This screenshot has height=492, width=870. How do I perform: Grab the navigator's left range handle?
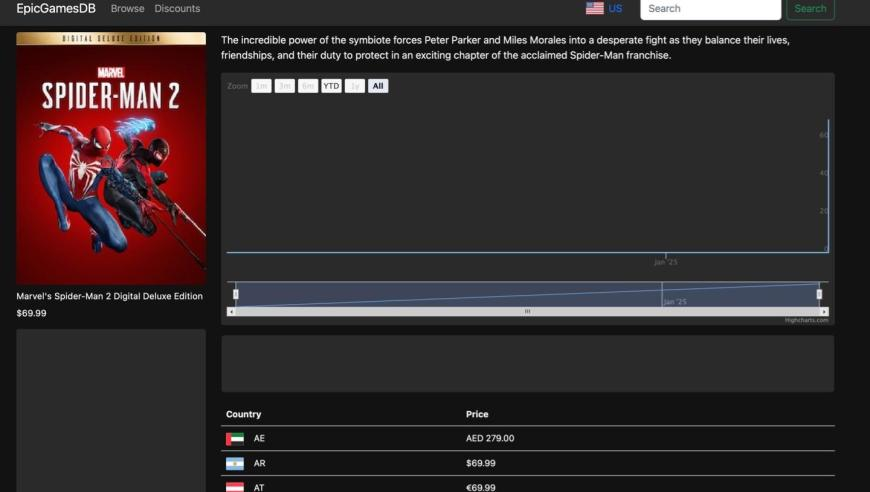tap(236, 294)
